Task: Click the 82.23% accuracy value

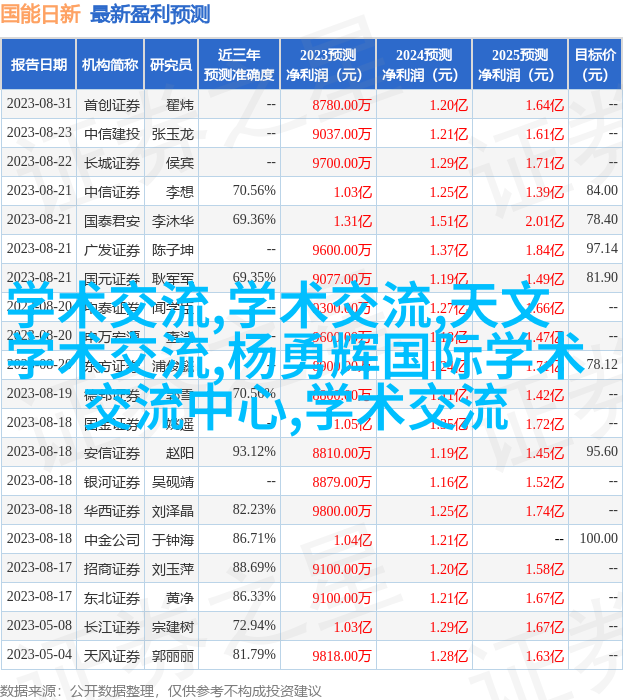Action: click(254, 510)
